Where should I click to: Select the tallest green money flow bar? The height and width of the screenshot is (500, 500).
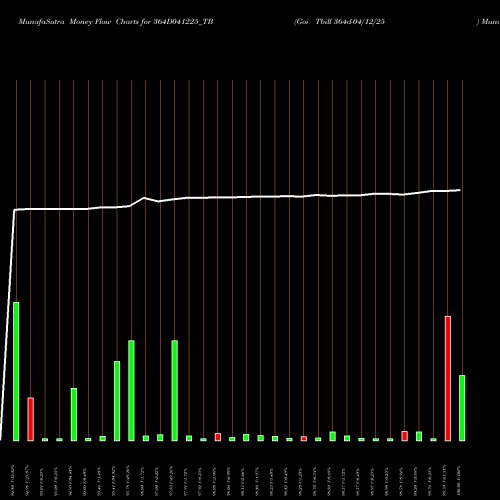16,372
